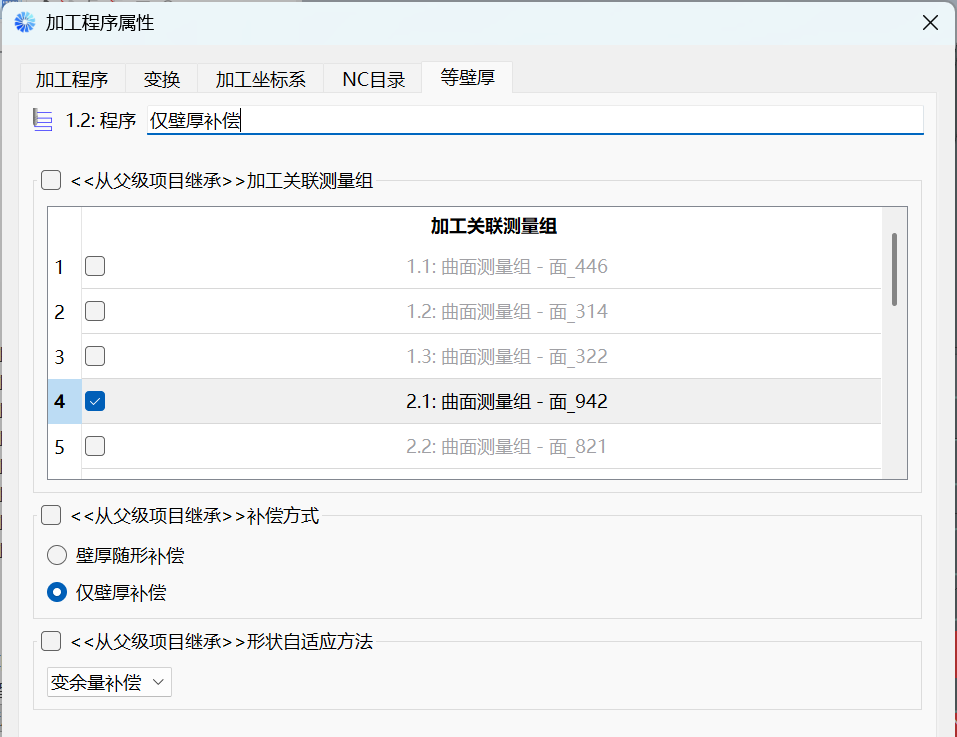Open the 变换 tab

tap(162, 79)
